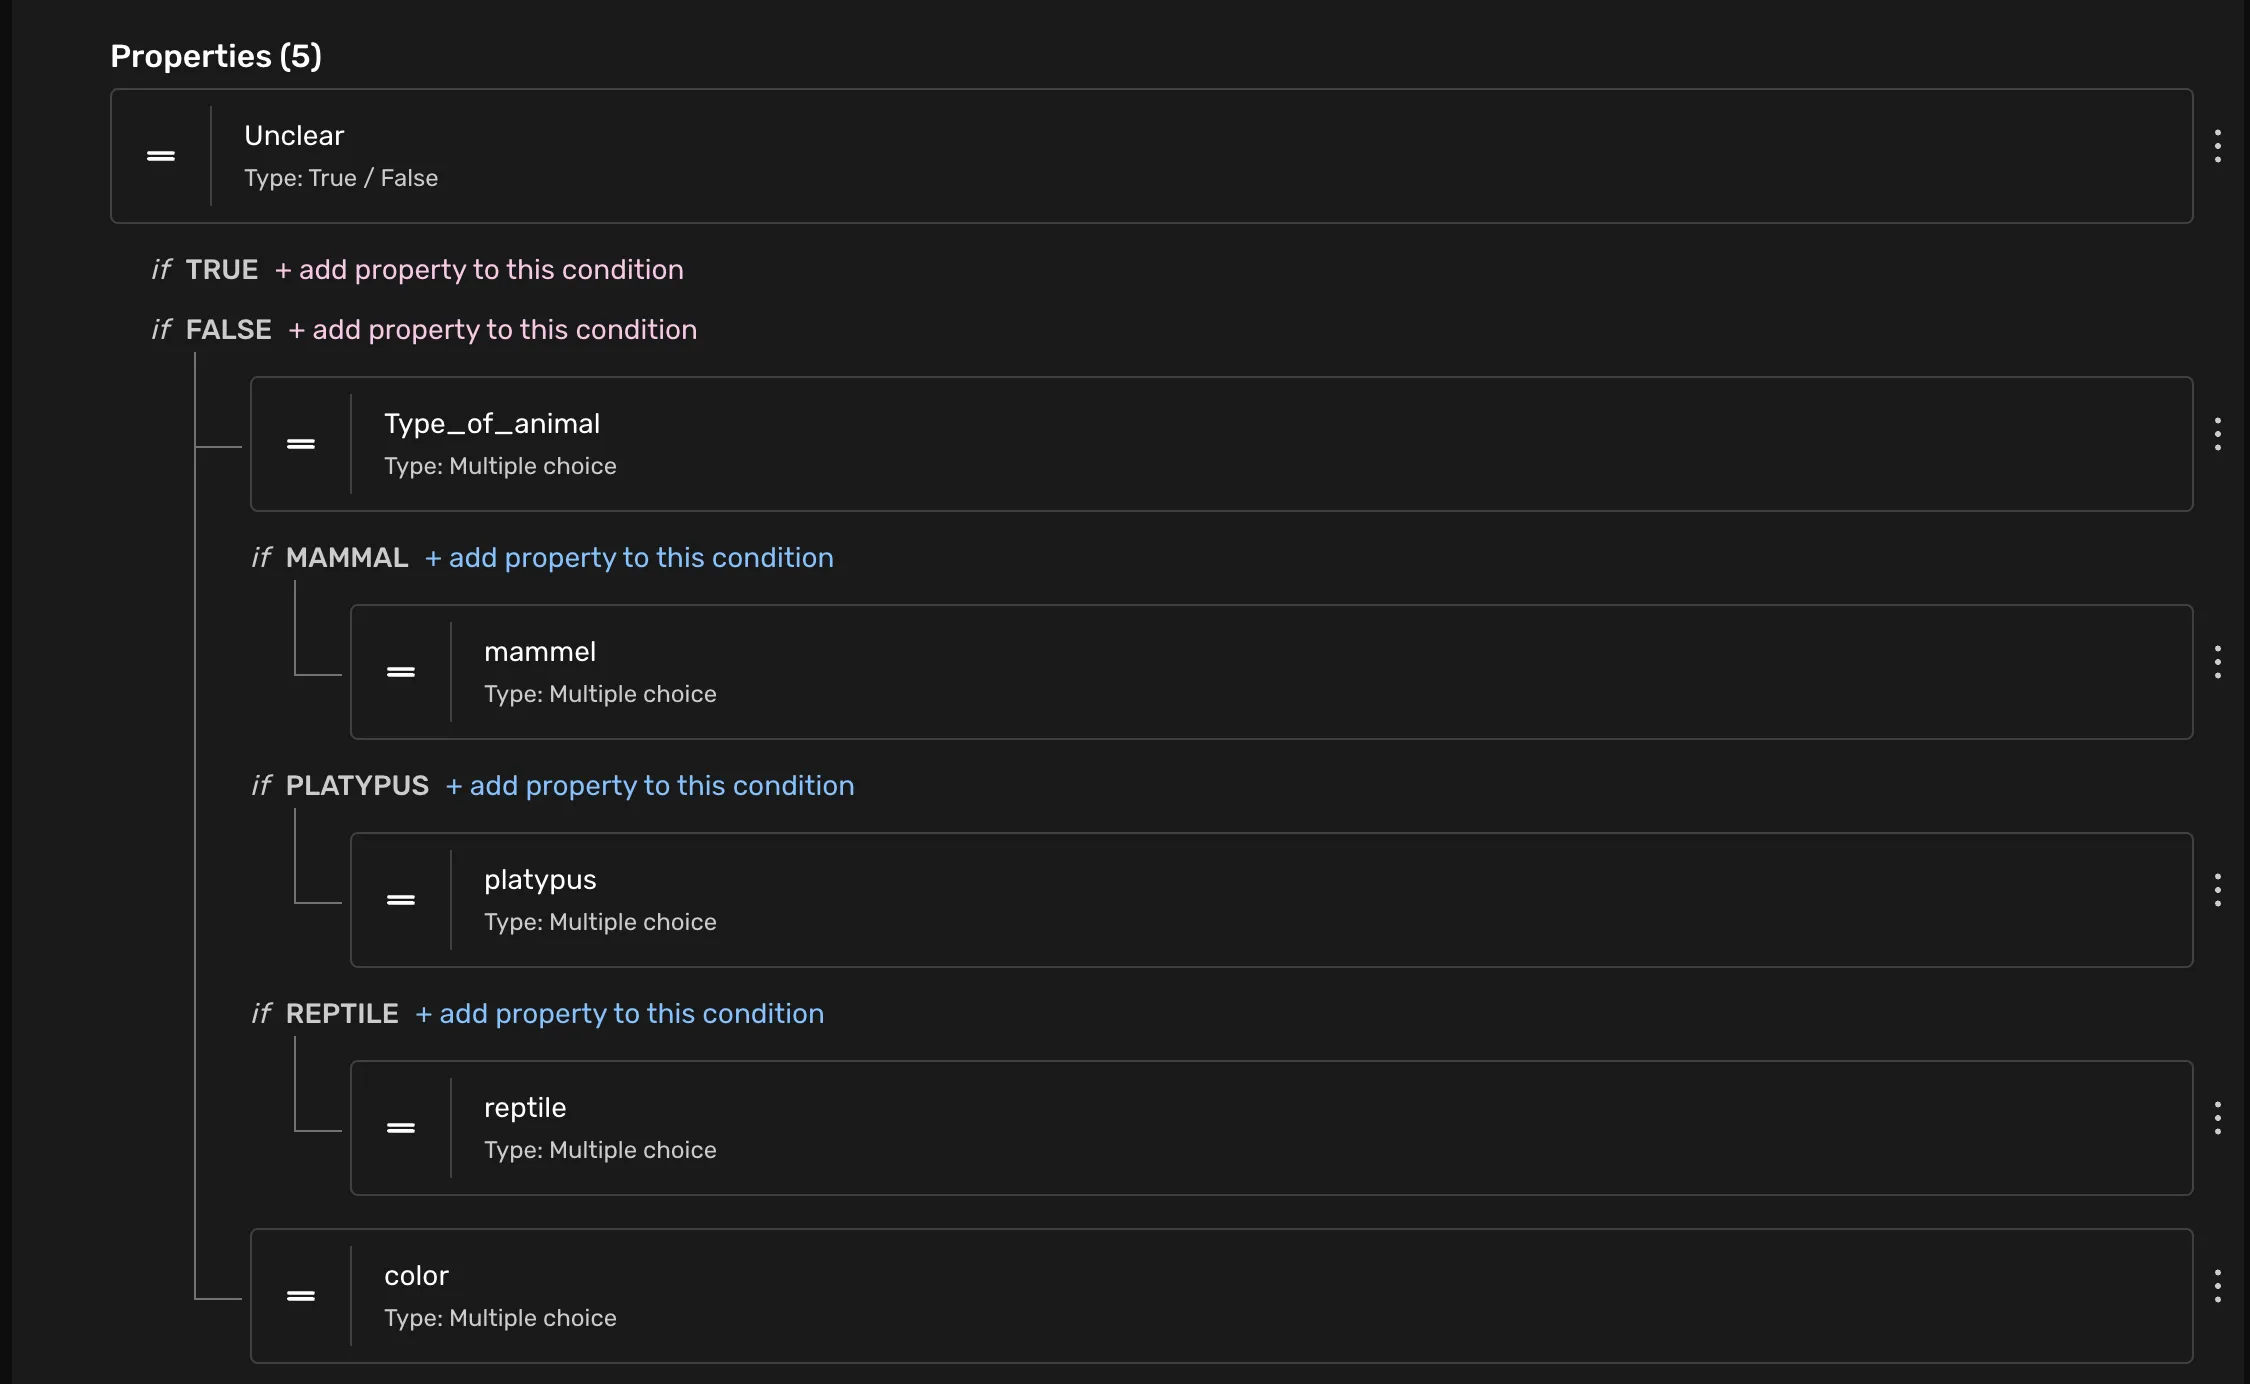2250x1384 pixels.
Task: Add property to the REPTILE condition
Action: 620,1014
